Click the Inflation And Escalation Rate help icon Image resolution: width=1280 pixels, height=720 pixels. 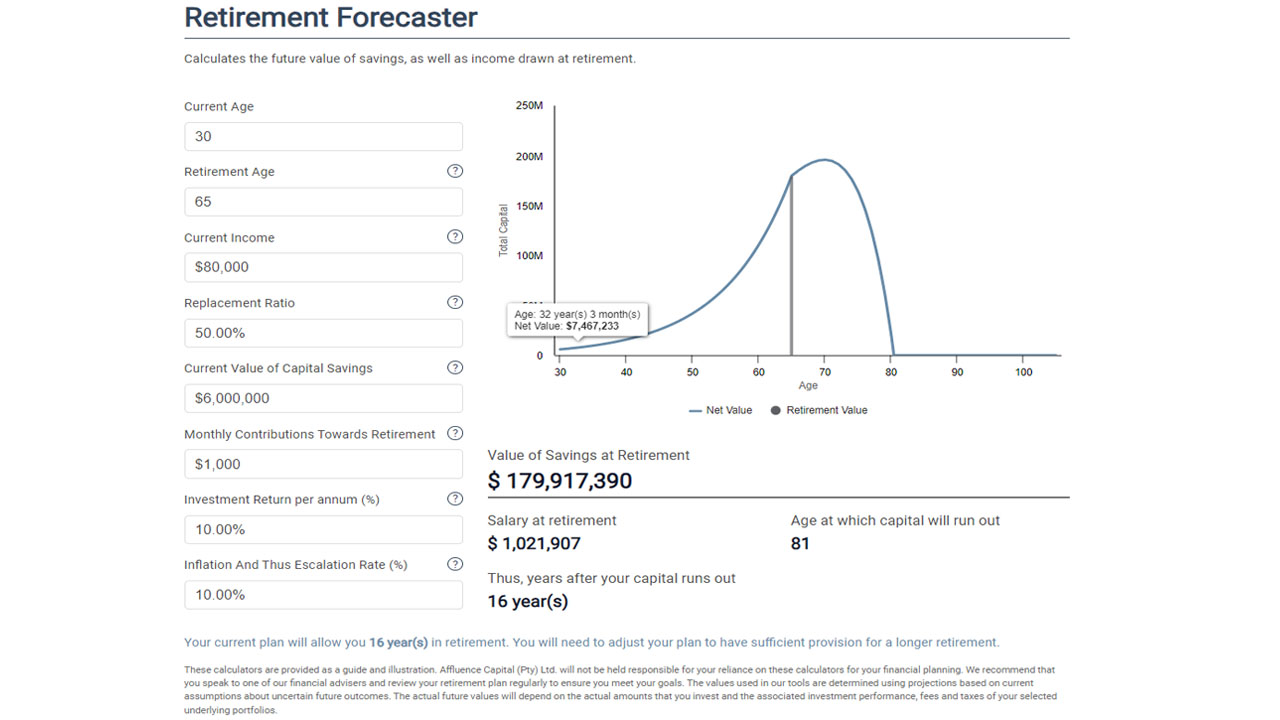pos(455,563)
